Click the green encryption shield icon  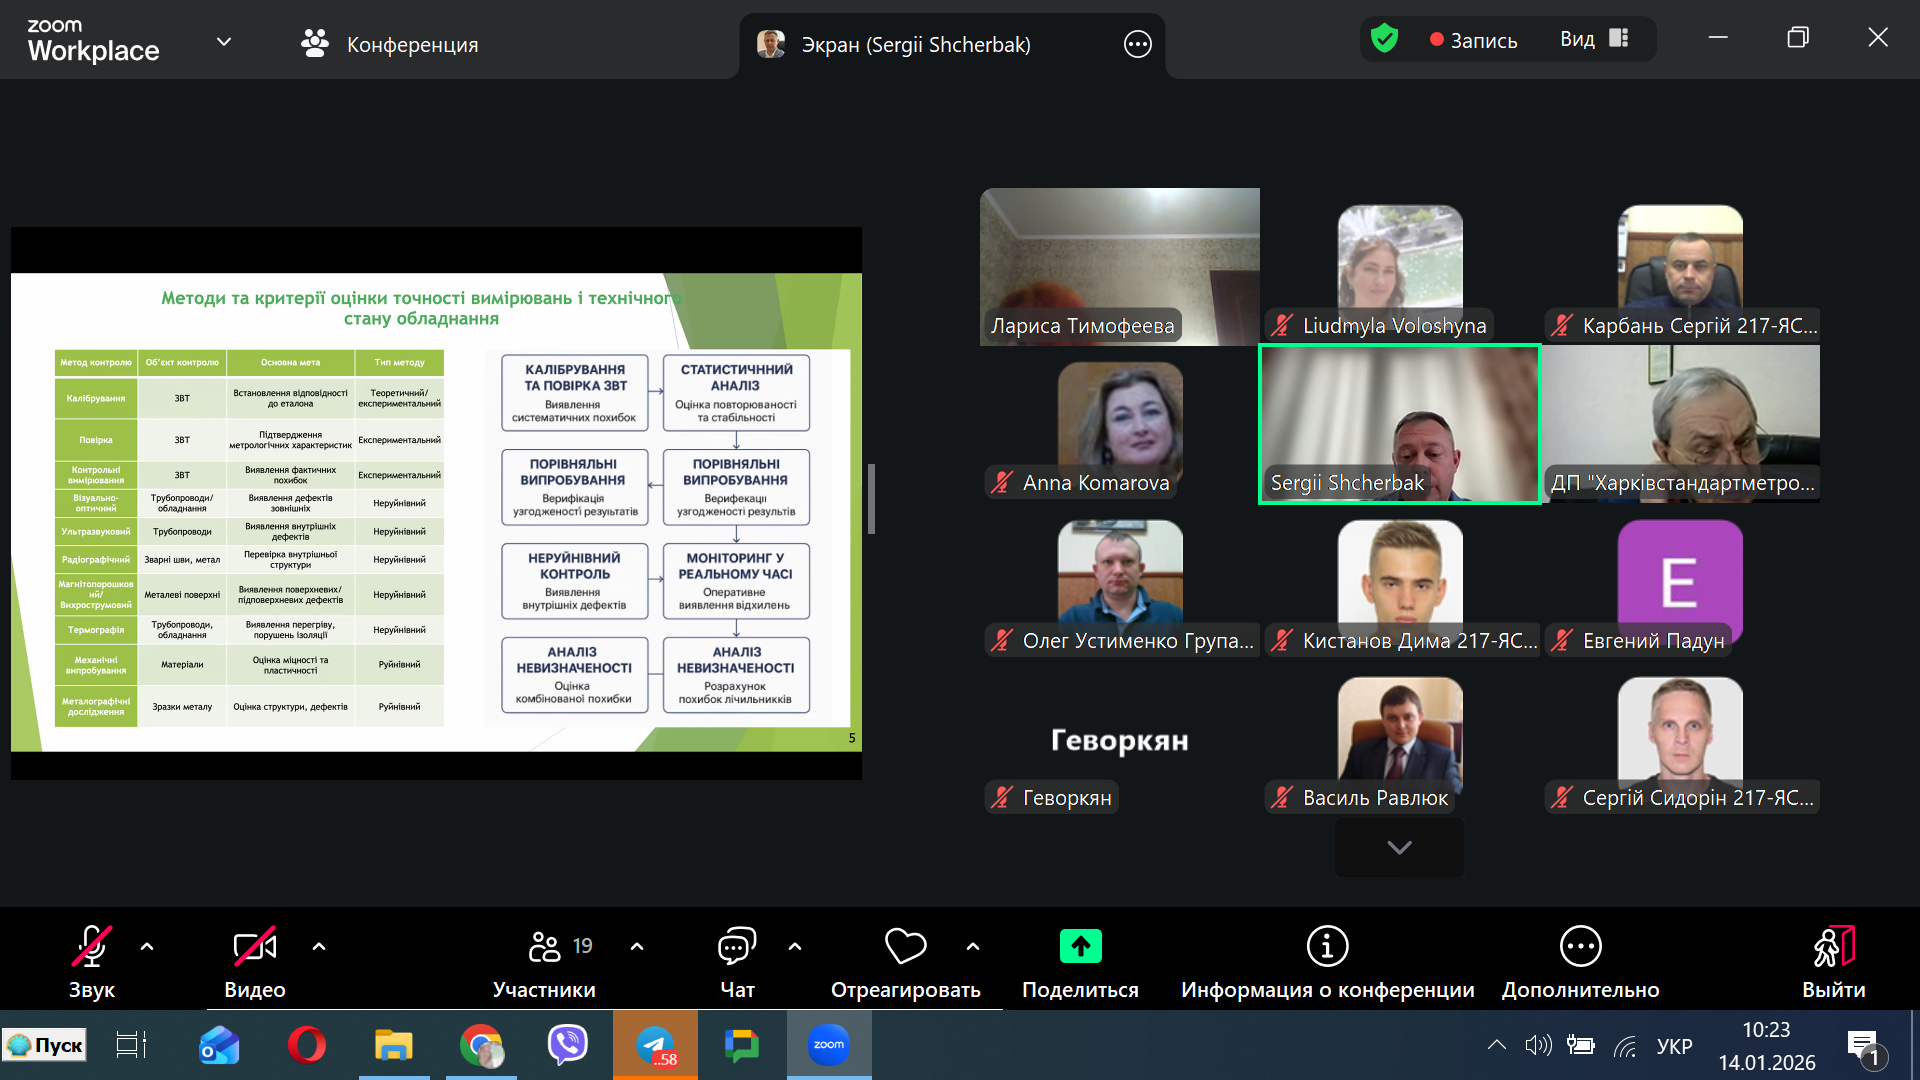pyautogui.click(x=1384, y=39)
